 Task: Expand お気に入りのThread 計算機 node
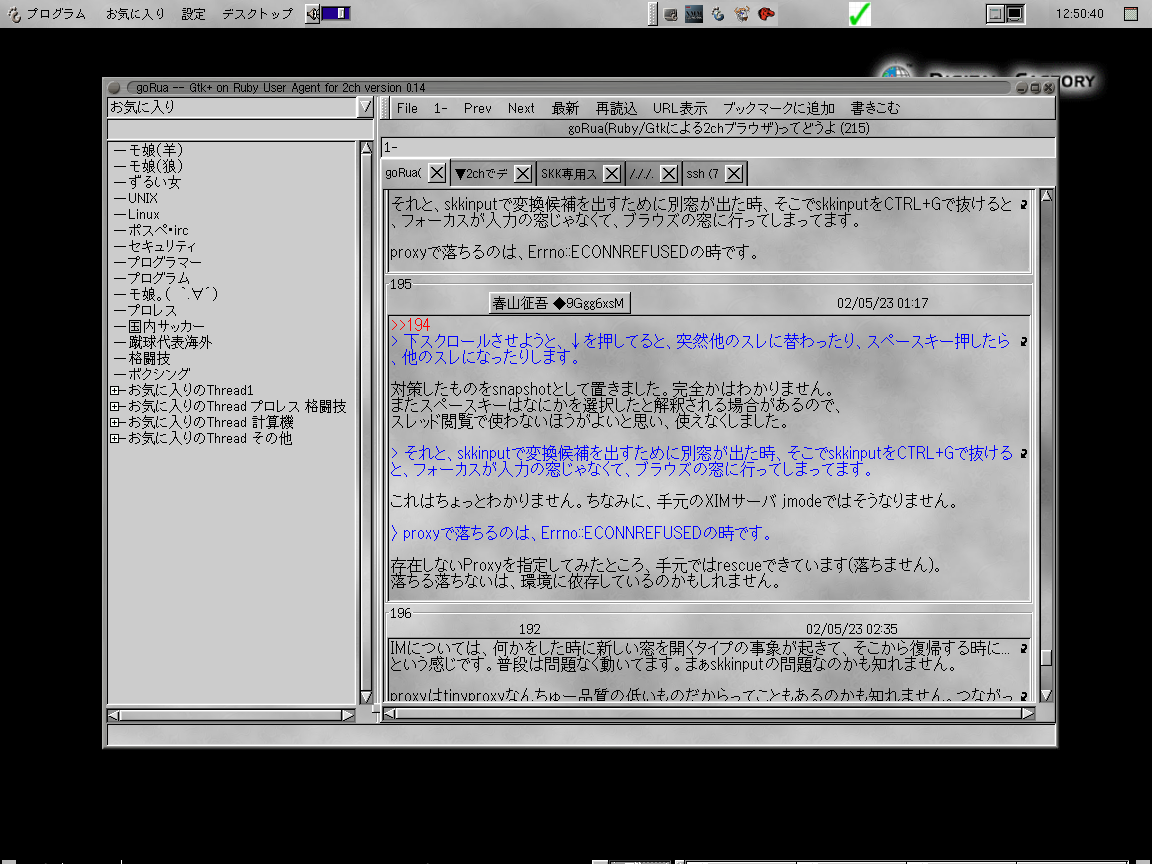(114, 422)
